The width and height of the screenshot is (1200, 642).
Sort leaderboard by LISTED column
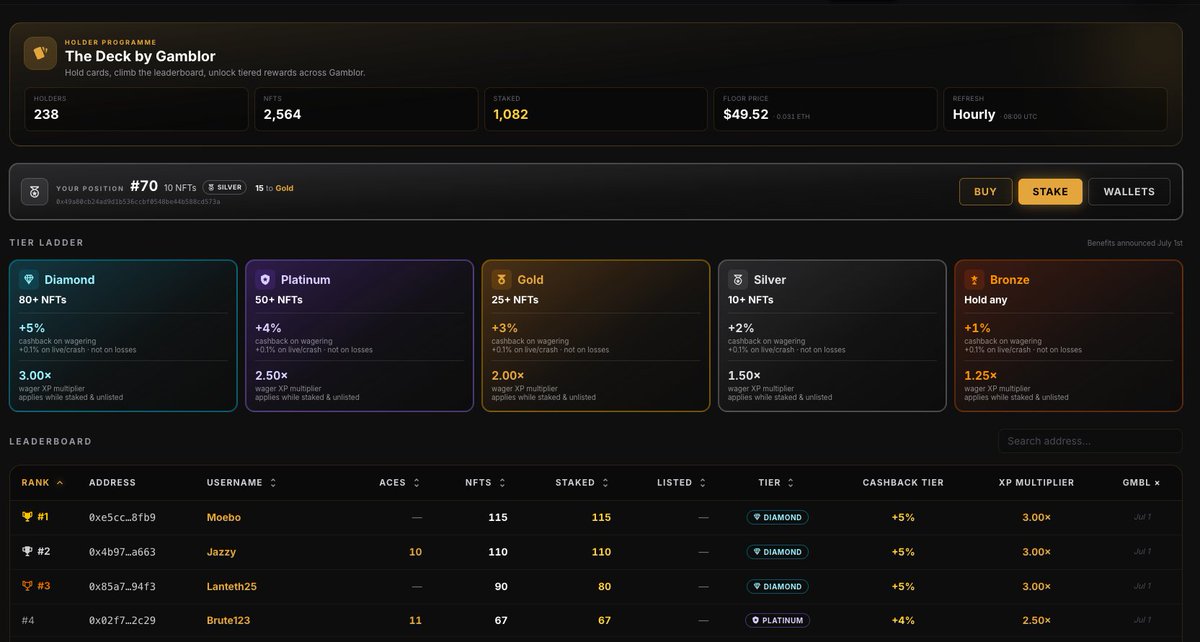click(682, 482)
